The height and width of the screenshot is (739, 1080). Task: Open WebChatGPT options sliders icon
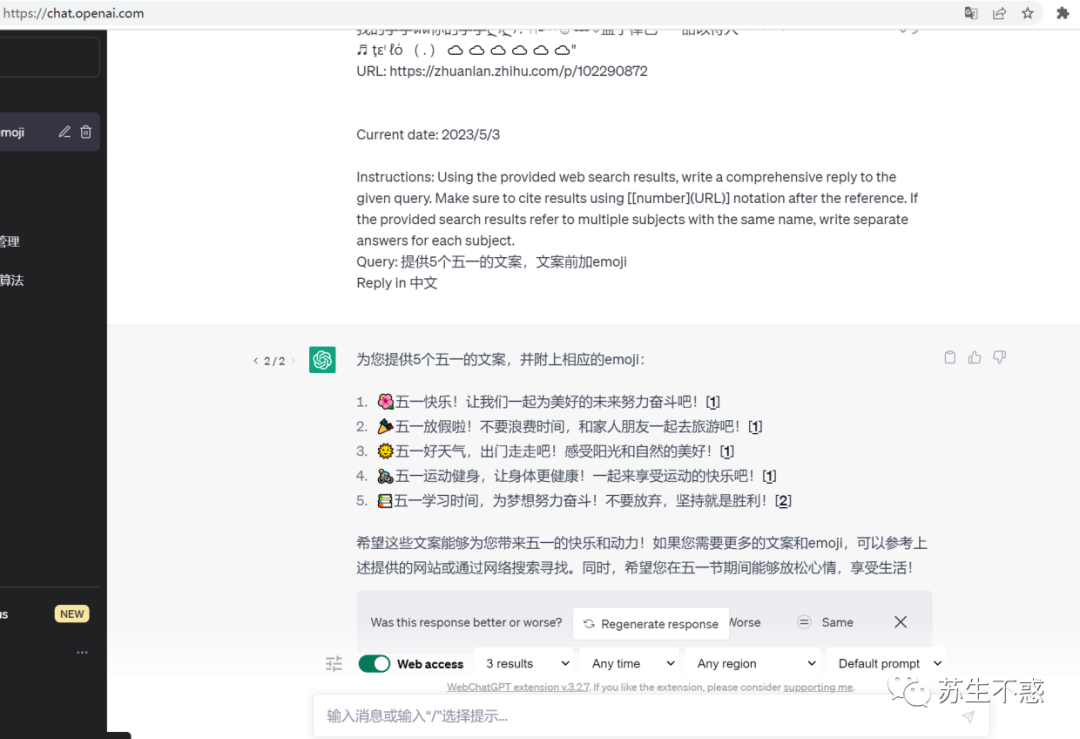[x=334, y=663]
